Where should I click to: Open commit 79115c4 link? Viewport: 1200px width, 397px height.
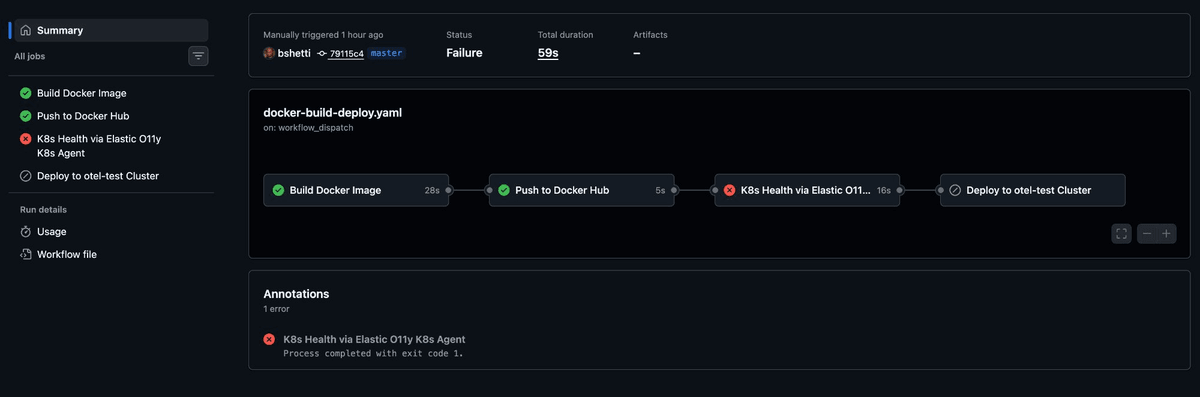click(346, 53)
